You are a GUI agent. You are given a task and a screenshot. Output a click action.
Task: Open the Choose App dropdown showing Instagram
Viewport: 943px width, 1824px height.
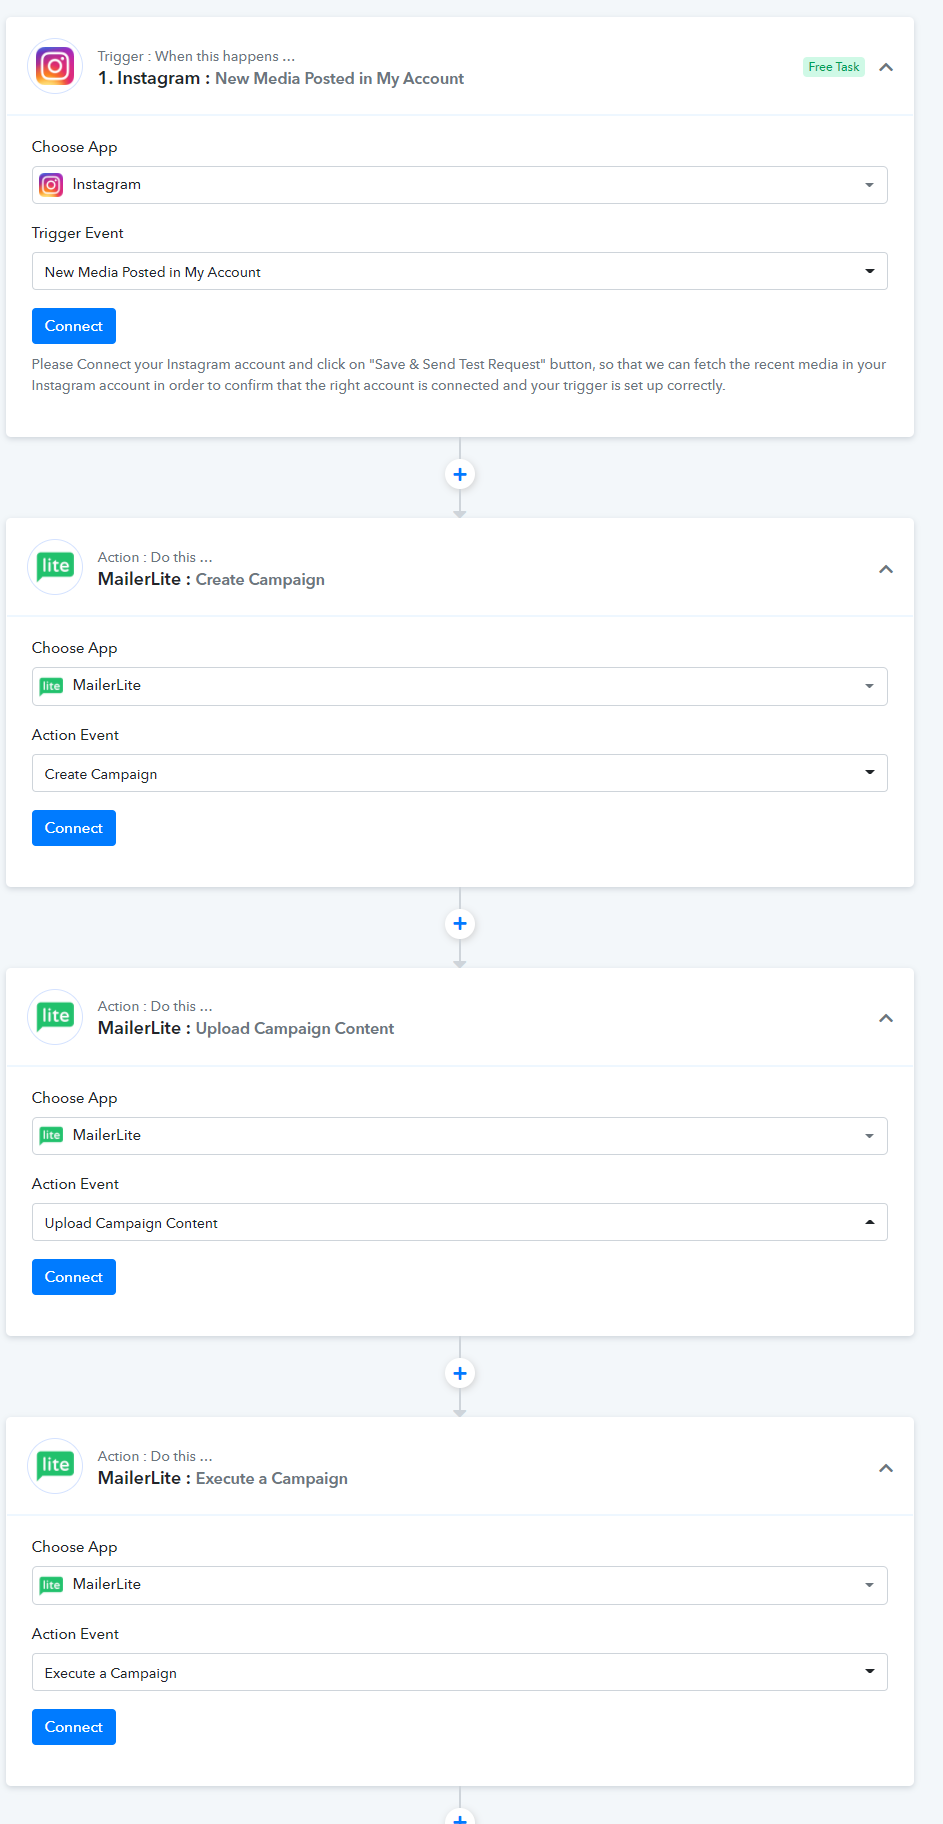click(460, 185)
